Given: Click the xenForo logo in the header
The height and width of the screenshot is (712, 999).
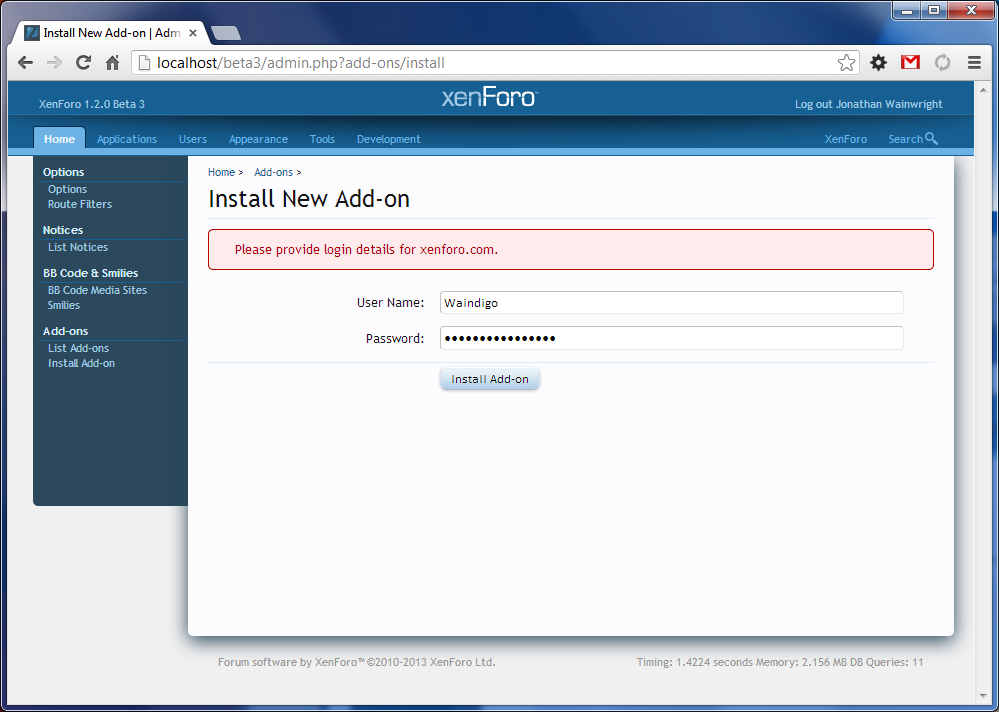Looking at the screenshot, I should point(490,97).
